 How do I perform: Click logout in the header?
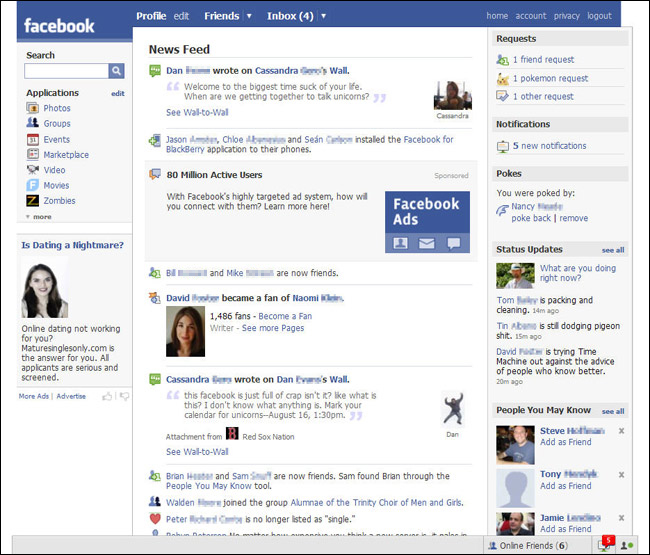coord(599,16)
